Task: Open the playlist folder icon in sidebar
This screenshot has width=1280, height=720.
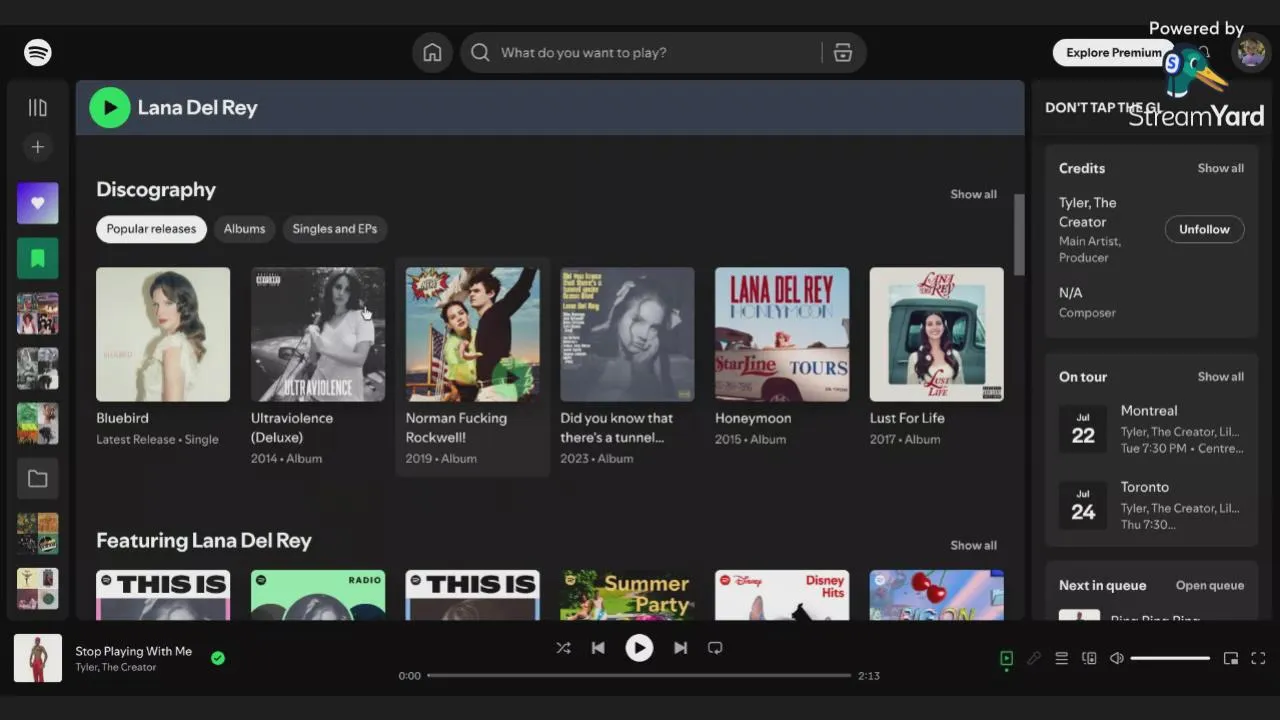Action: pos(38,478)
